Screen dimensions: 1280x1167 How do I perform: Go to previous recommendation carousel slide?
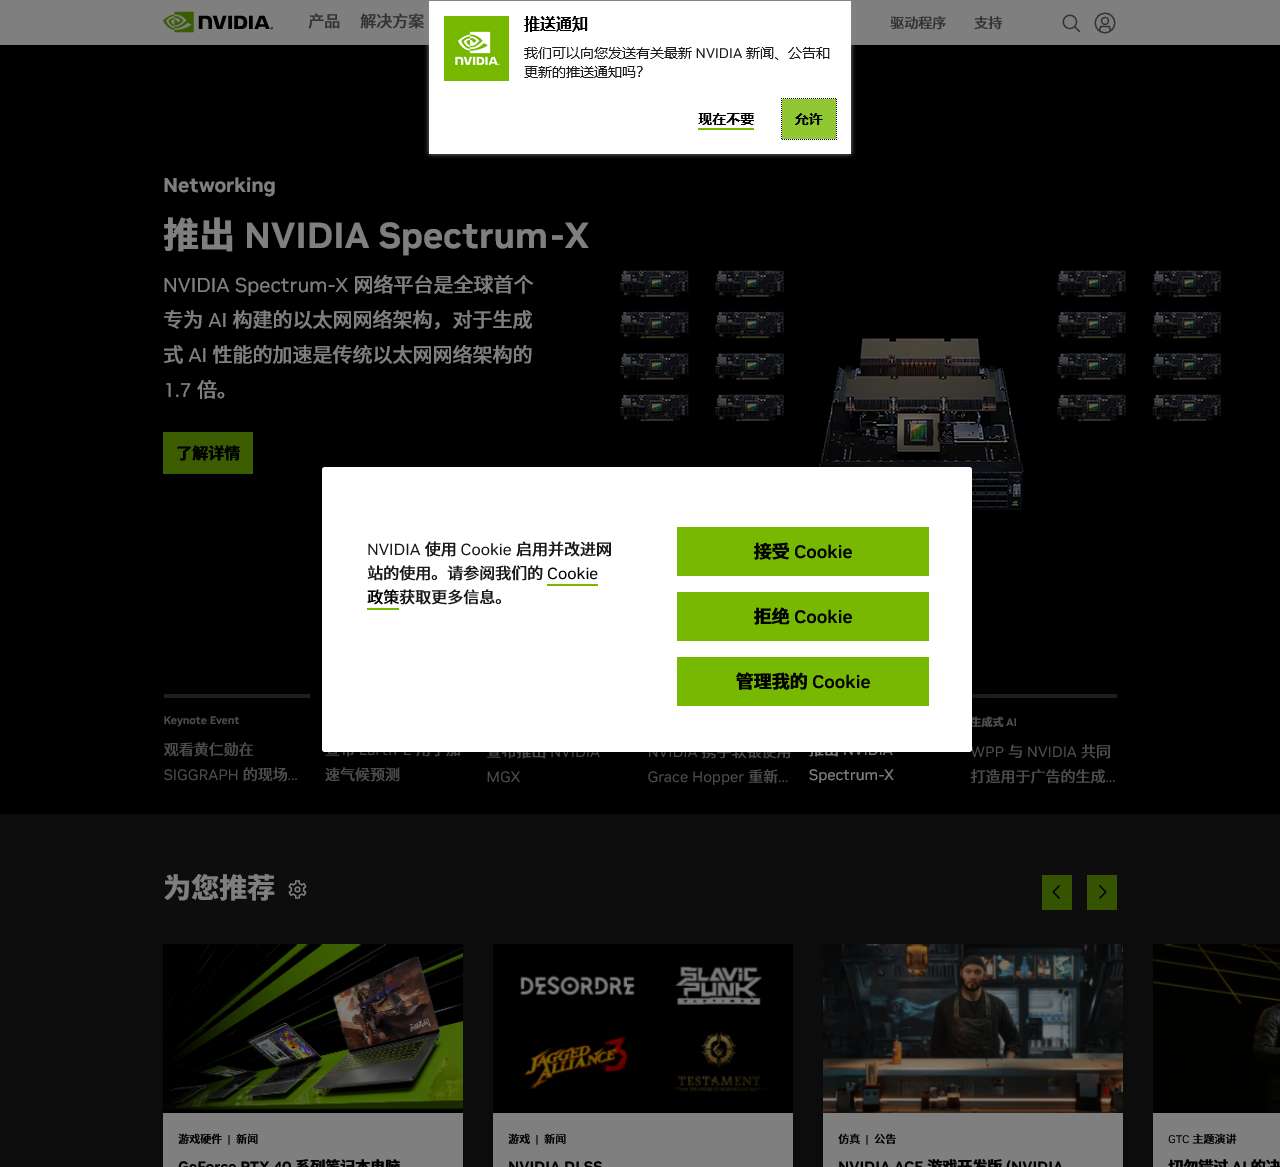point(1057,892)
